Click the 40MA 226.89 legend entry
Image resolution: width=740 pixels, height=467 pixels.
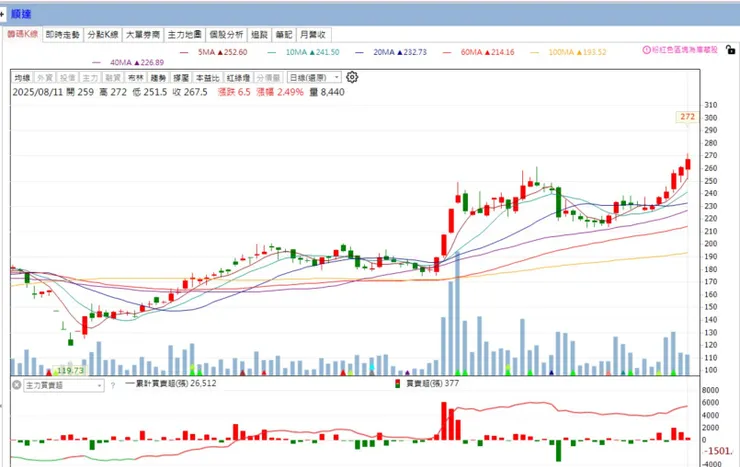pyautogui.click(x=128, y=62)
